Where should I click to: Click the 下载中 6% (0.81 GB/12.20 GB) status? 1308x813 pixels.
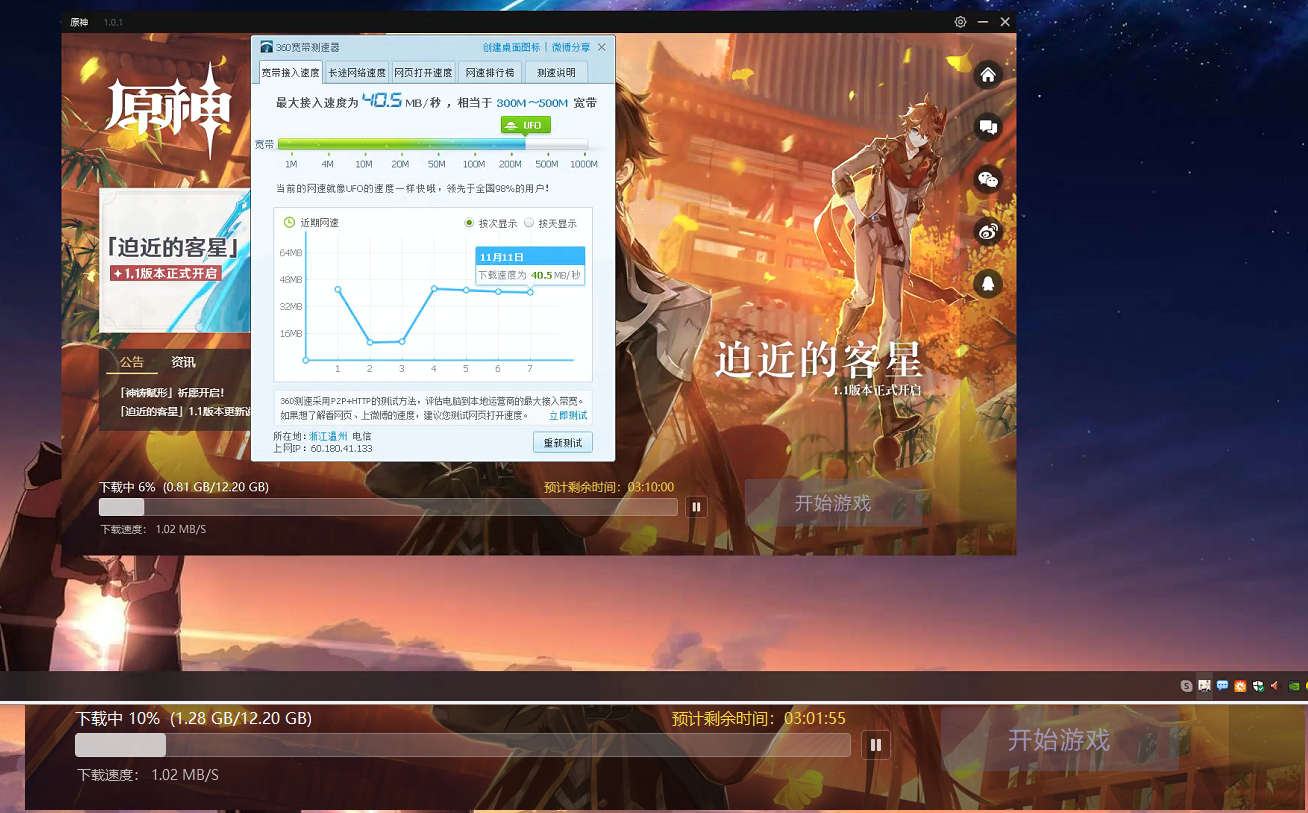click(x=183, y=487)
